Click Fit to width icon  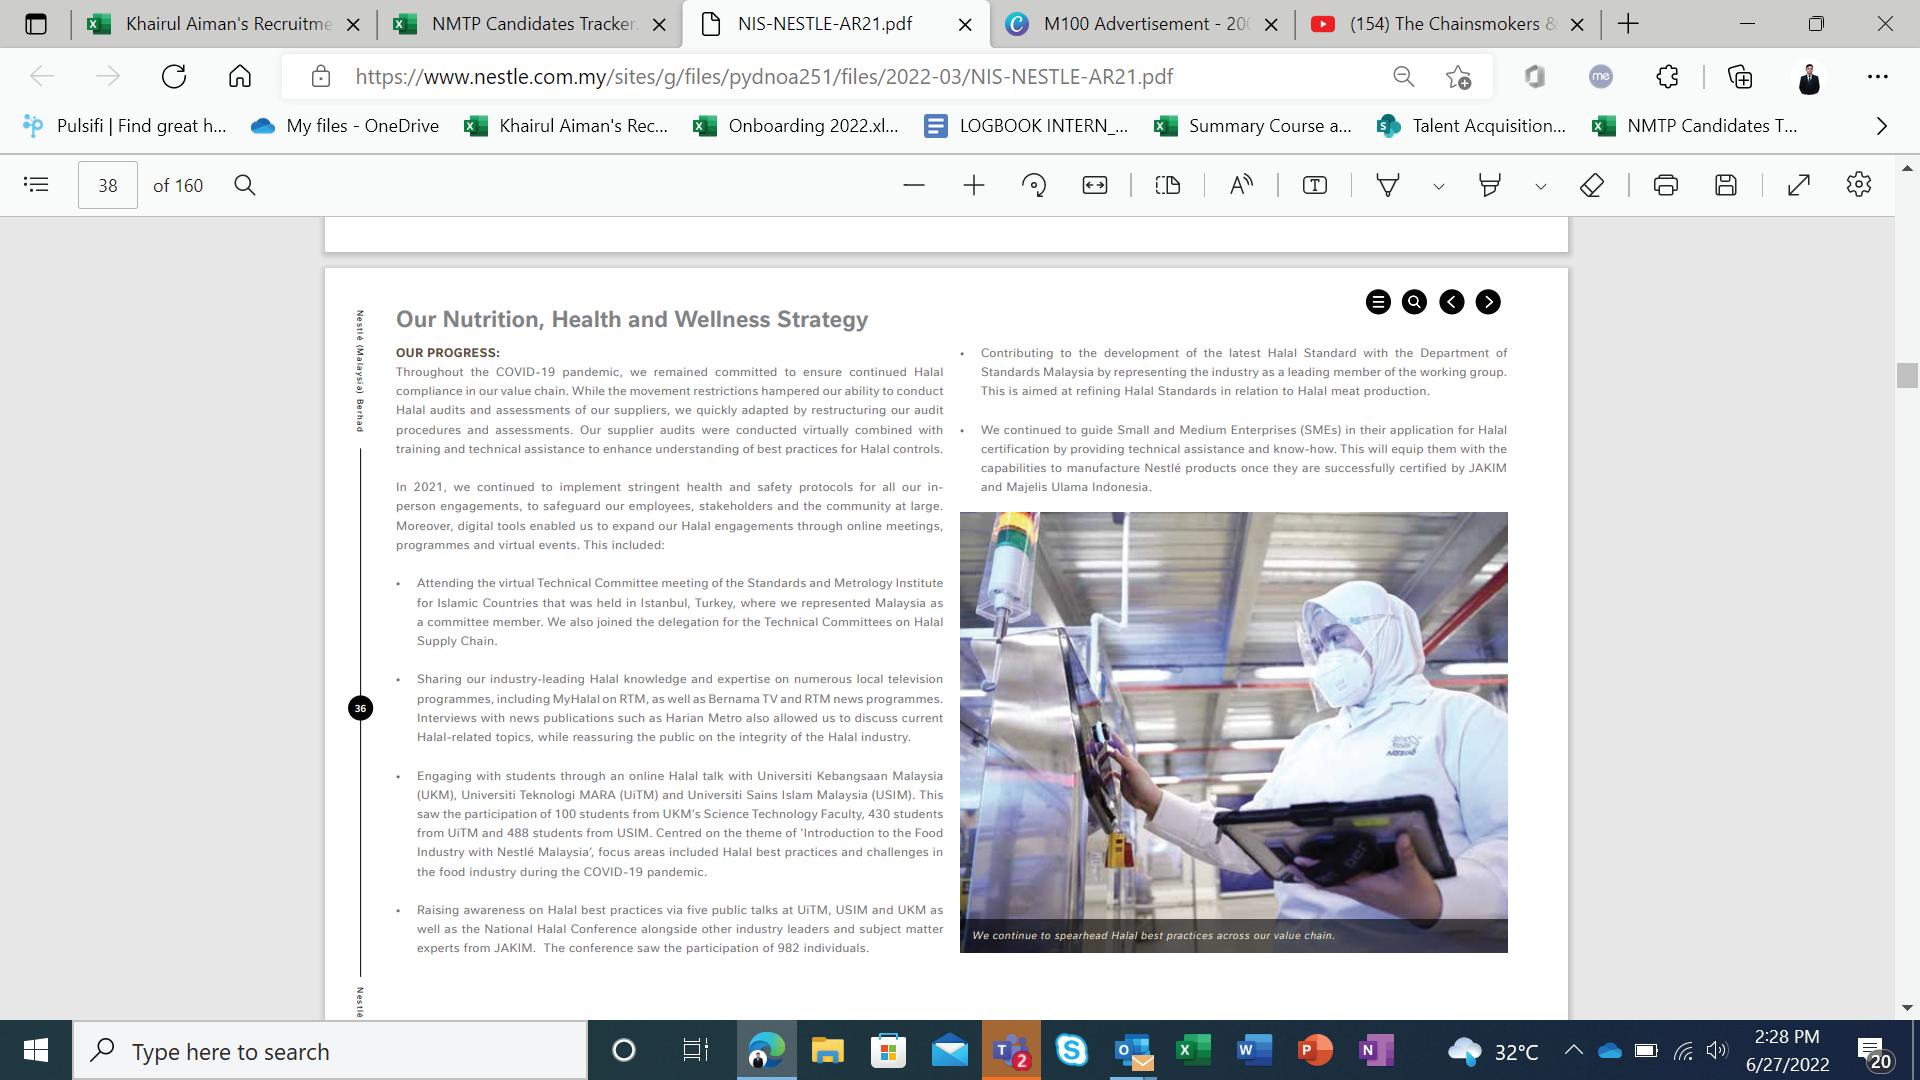(1095, 185)
